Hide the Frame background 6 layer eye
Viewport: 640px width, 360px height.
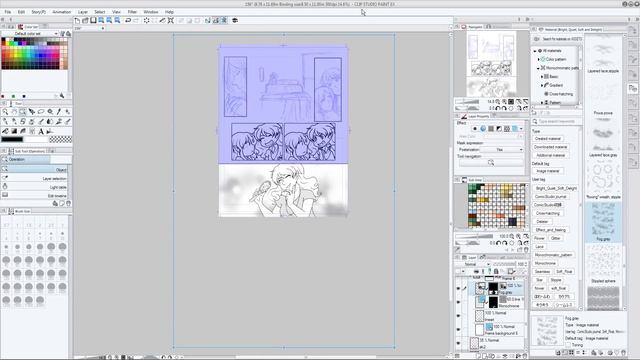click(458, 329)
